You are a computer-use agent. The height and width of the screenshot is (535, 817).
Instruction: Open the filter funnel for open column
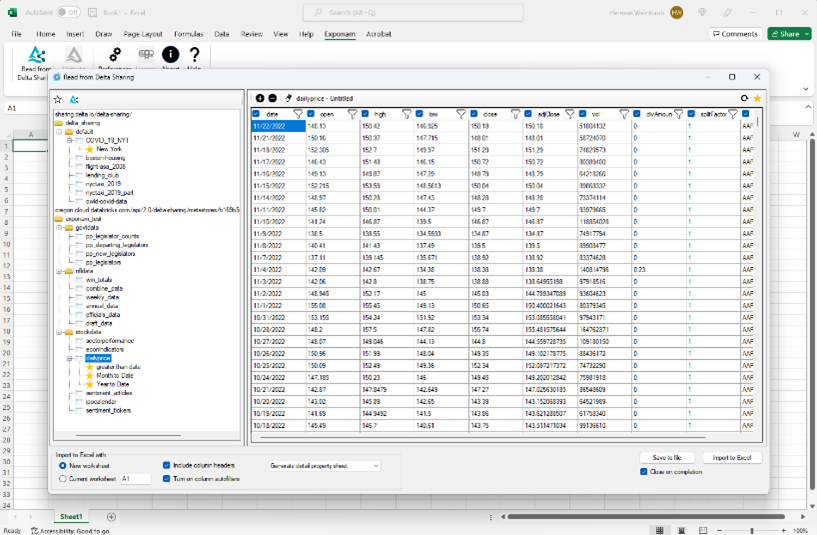pyautogui.click(x=352, y=114)
